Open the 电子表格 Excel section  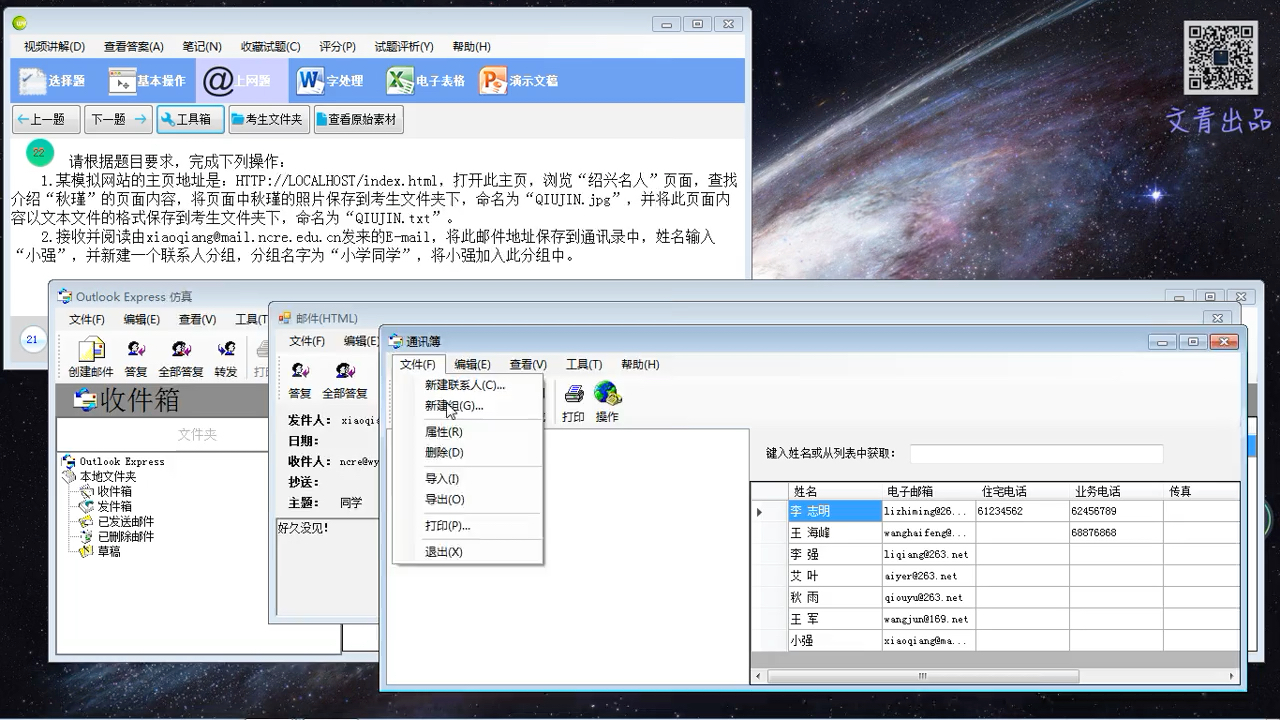426,81
